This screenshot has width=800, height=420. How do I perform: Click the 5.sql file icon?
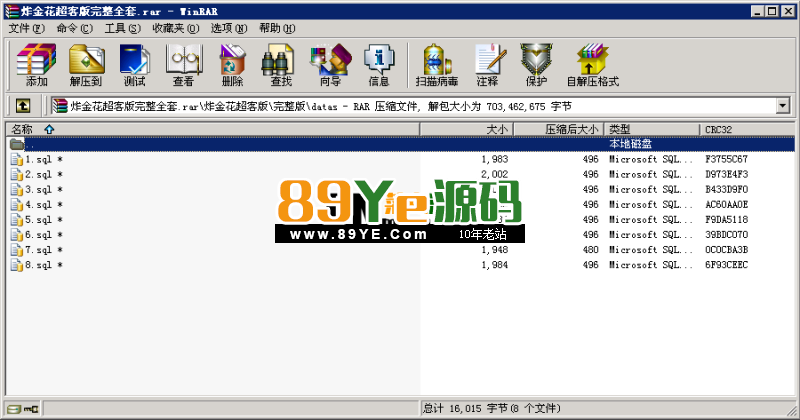tap(17, 219)
